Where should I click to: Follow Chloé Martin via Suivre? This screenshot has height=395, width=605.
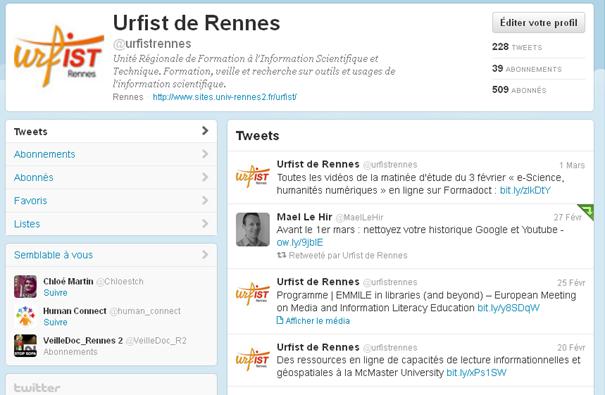click(x=55, y=293)
